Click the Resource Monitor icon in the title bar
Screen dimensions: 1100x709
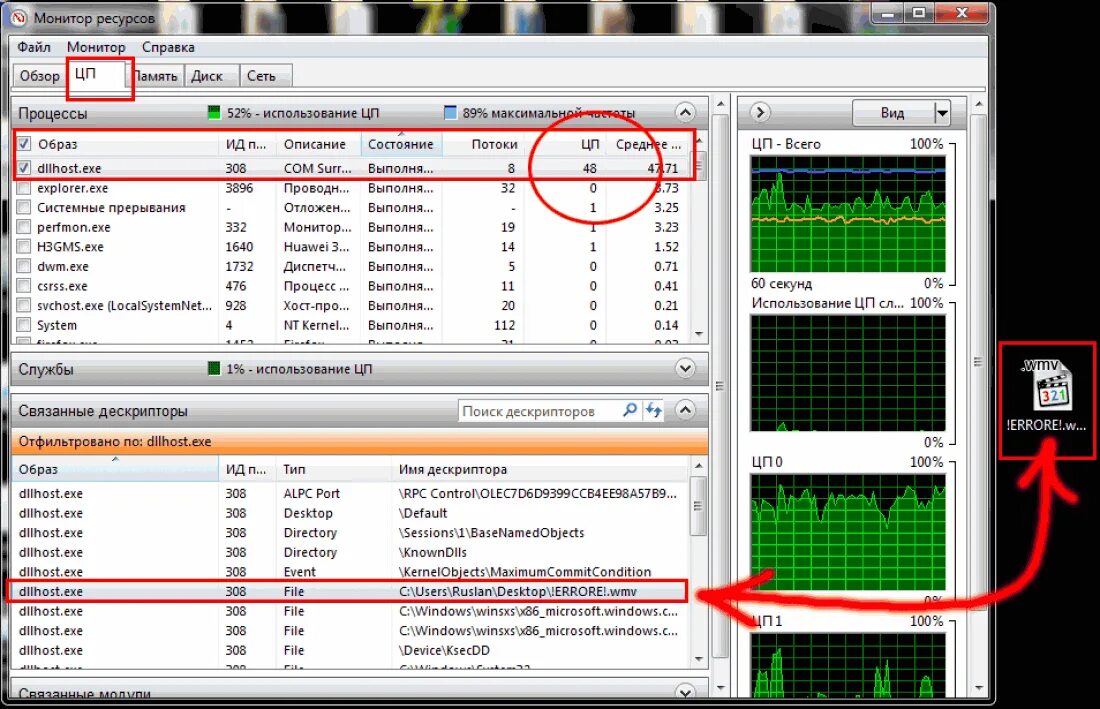(x=18, y=17)
